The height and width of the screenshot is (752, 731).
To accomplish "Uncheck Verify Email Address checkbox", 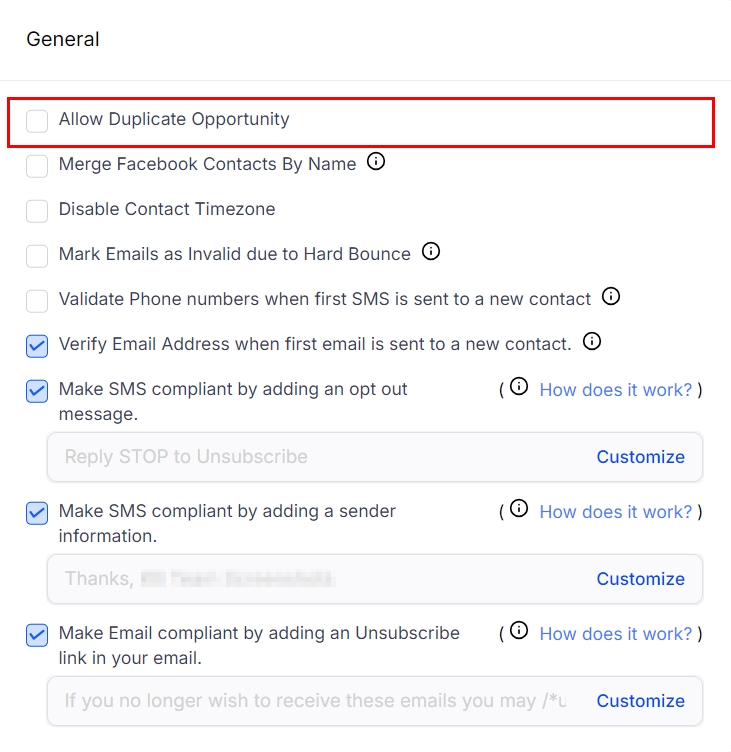I will tap(37, 346).
